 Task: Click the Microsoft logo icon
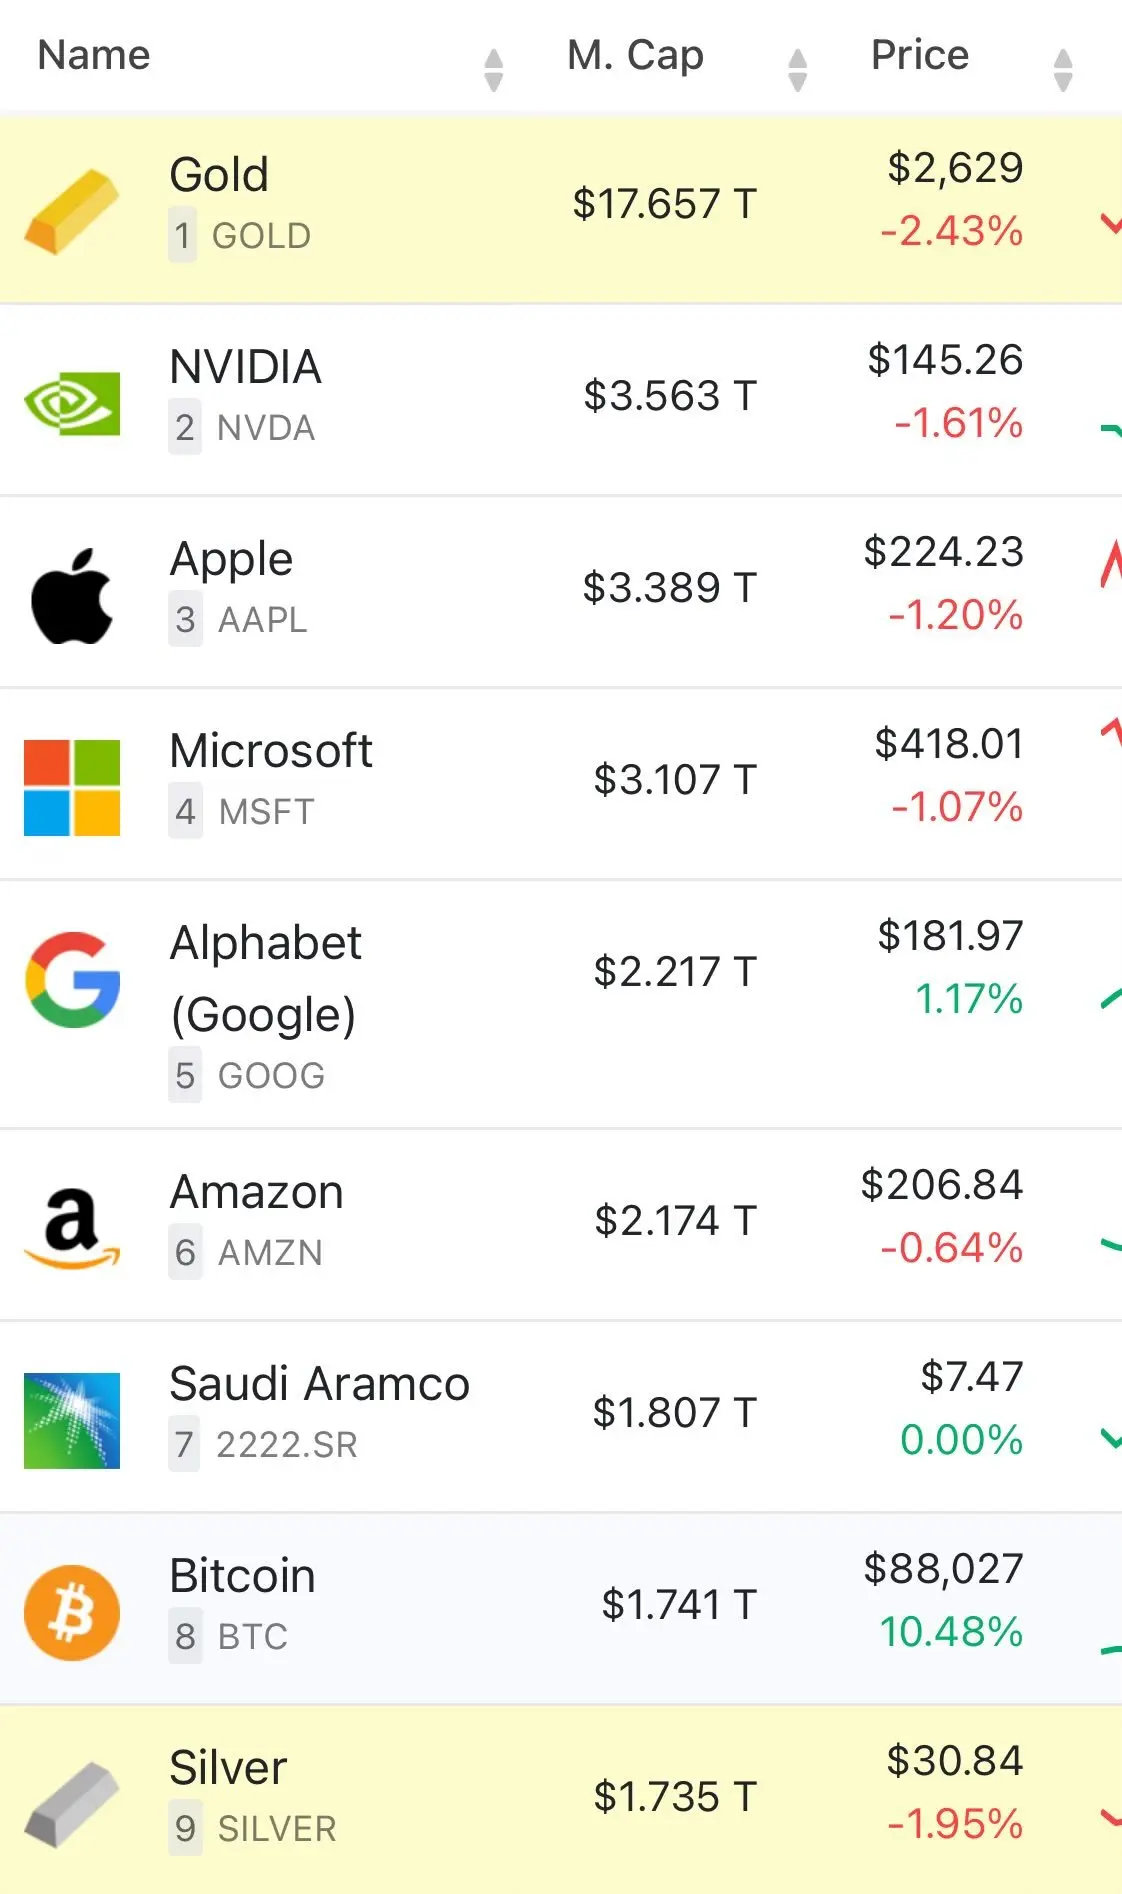click(x=72, y=788)
